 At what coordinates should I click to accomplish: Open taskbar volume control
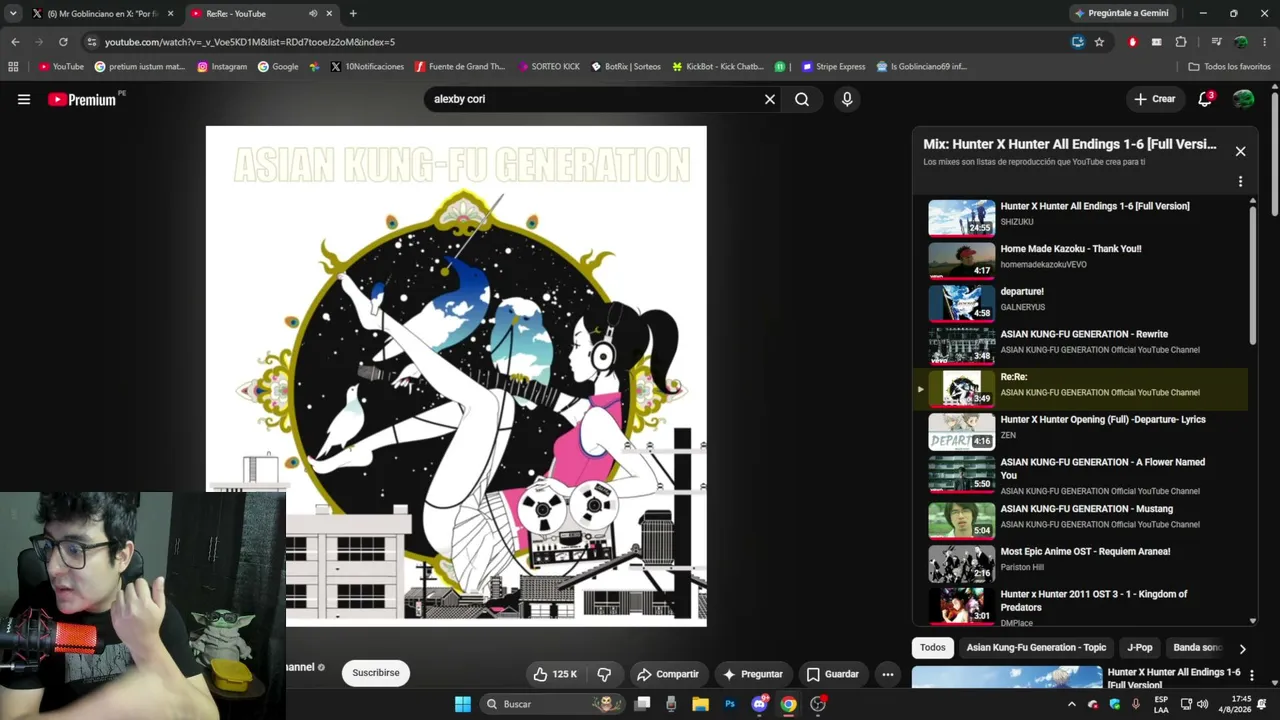point(1202,704)
